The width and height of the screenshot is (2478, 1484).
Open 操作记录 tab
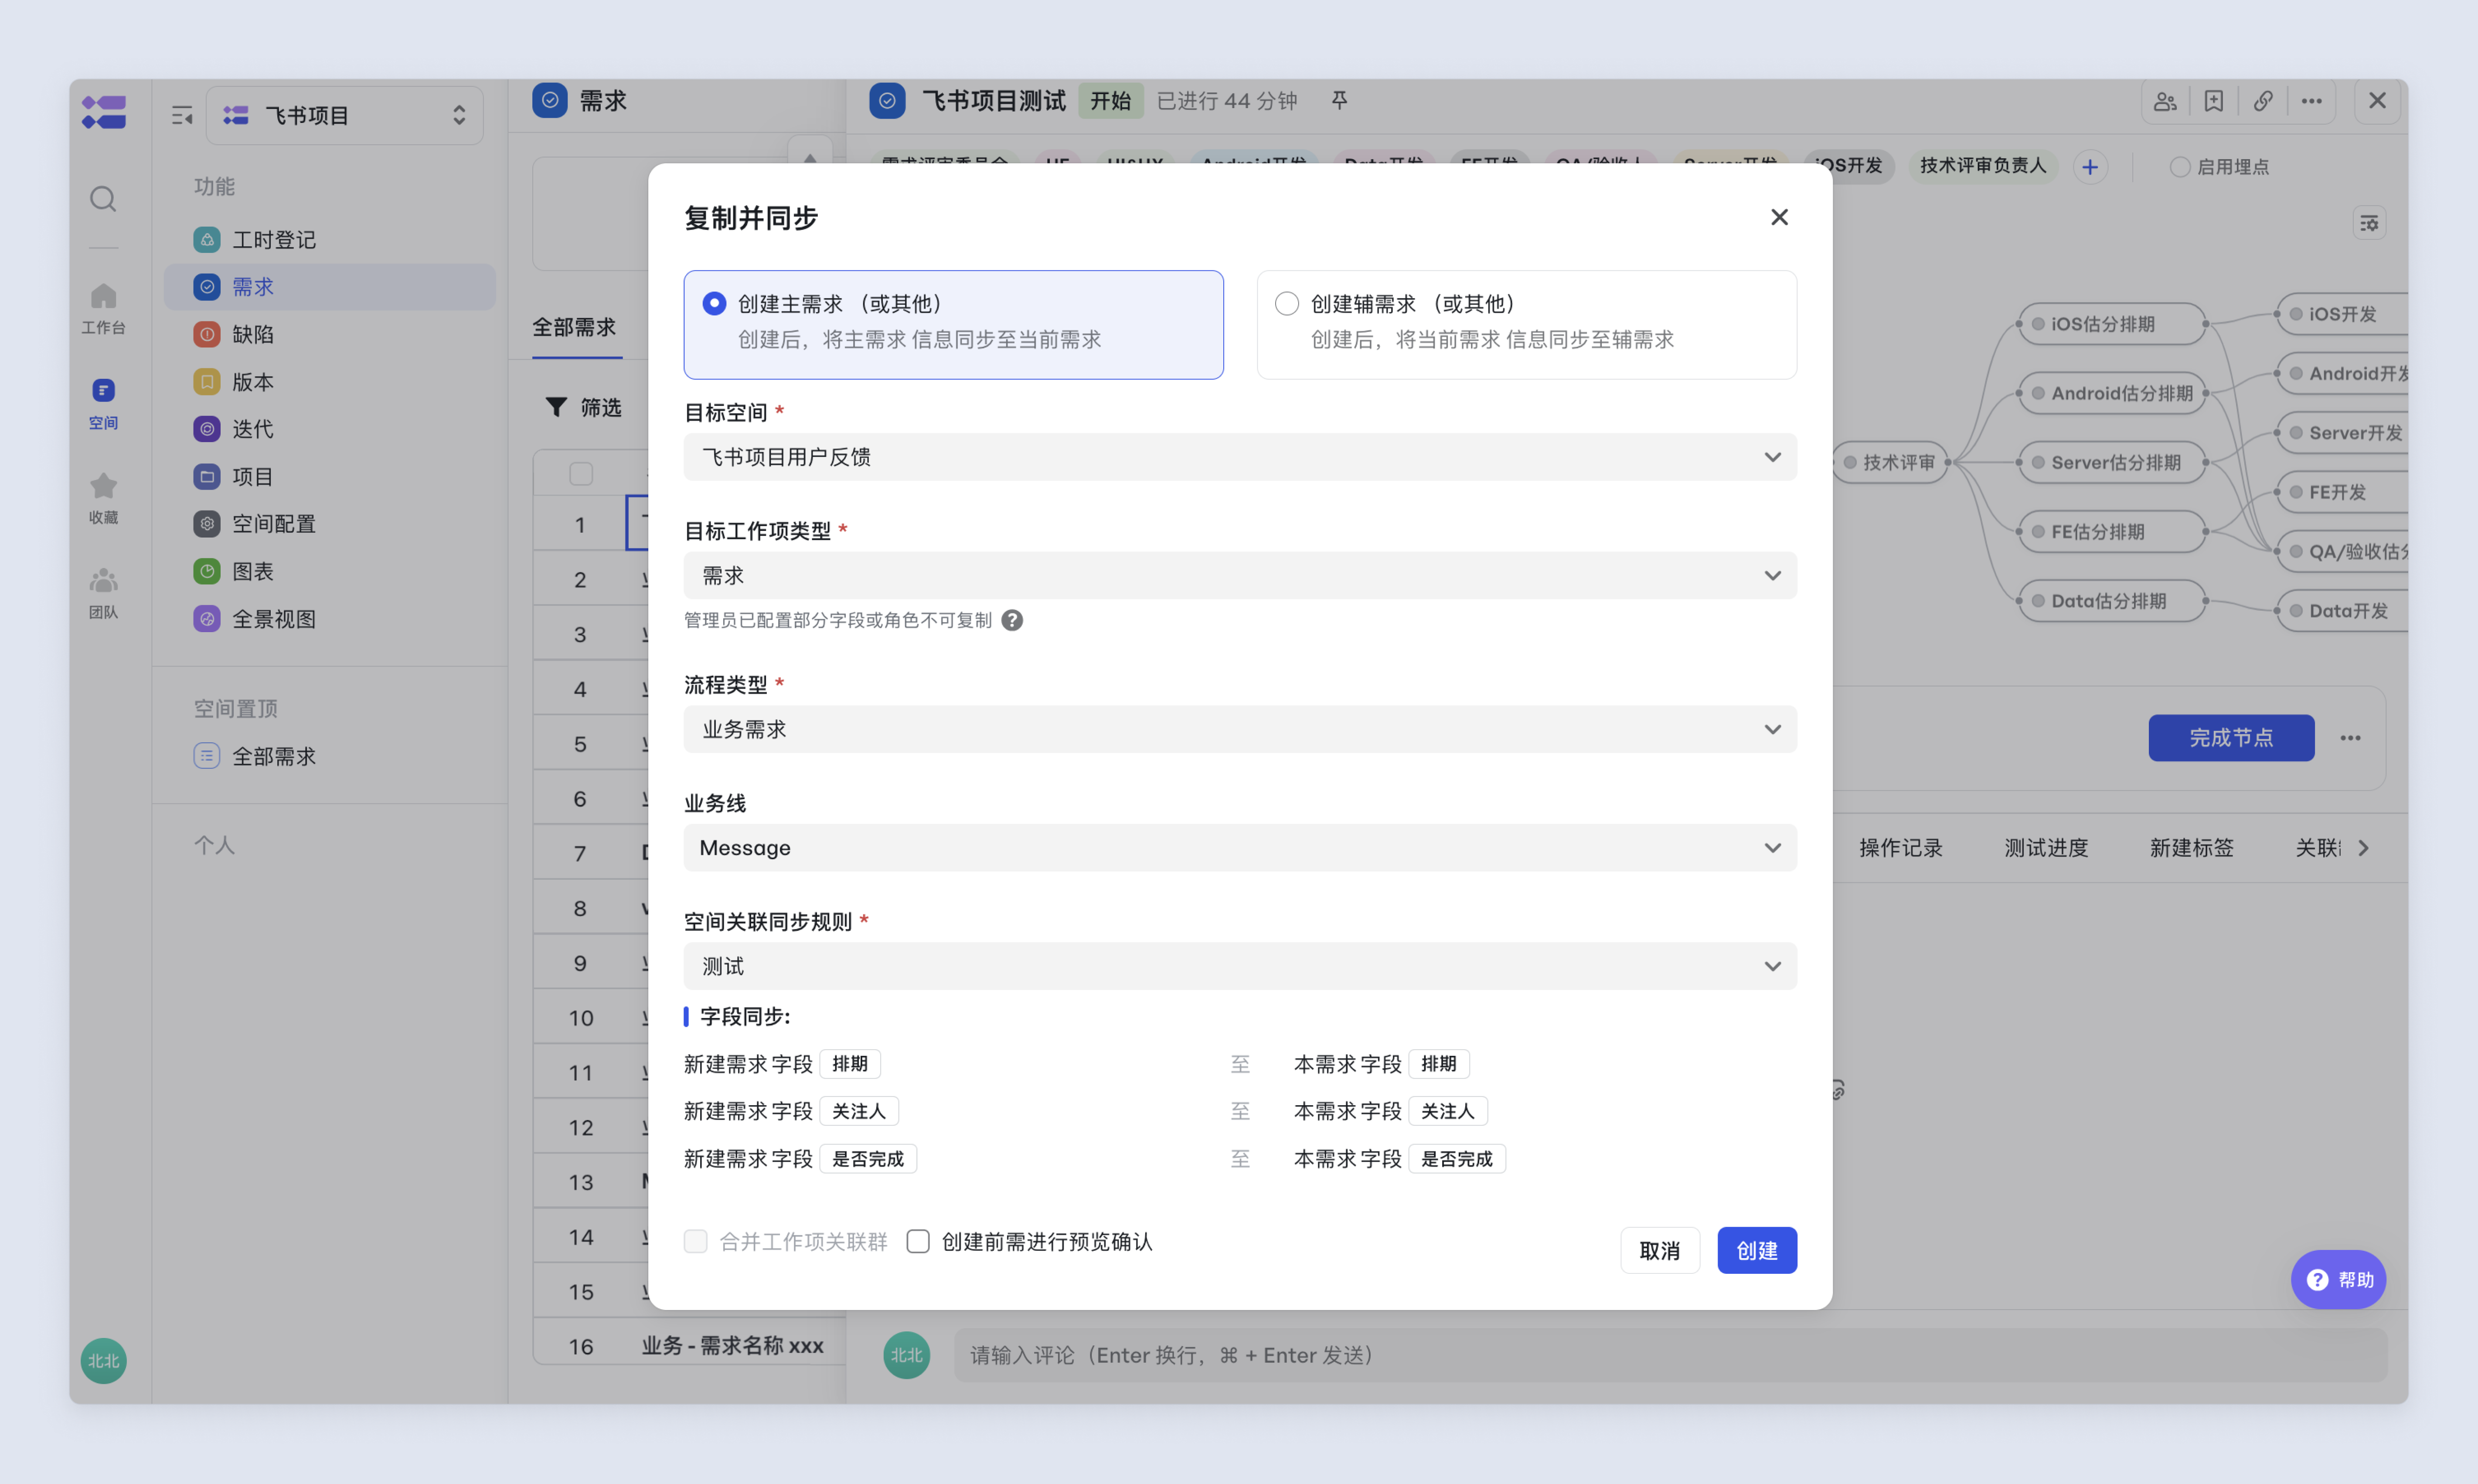click(x=1901, y=848)
